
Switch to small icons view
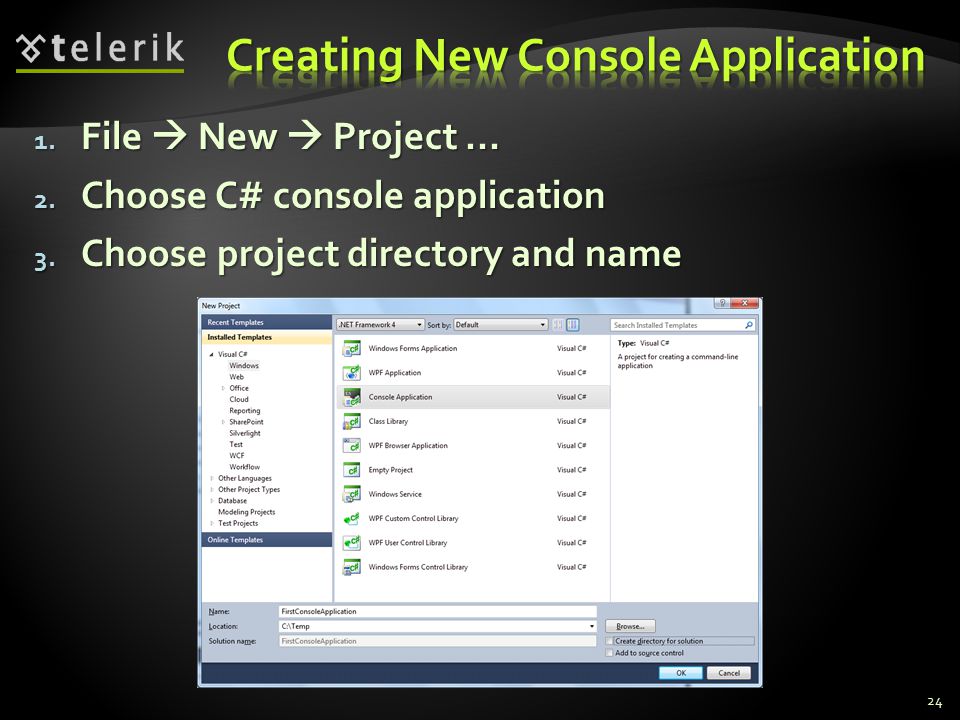click(x=558, y=325)
